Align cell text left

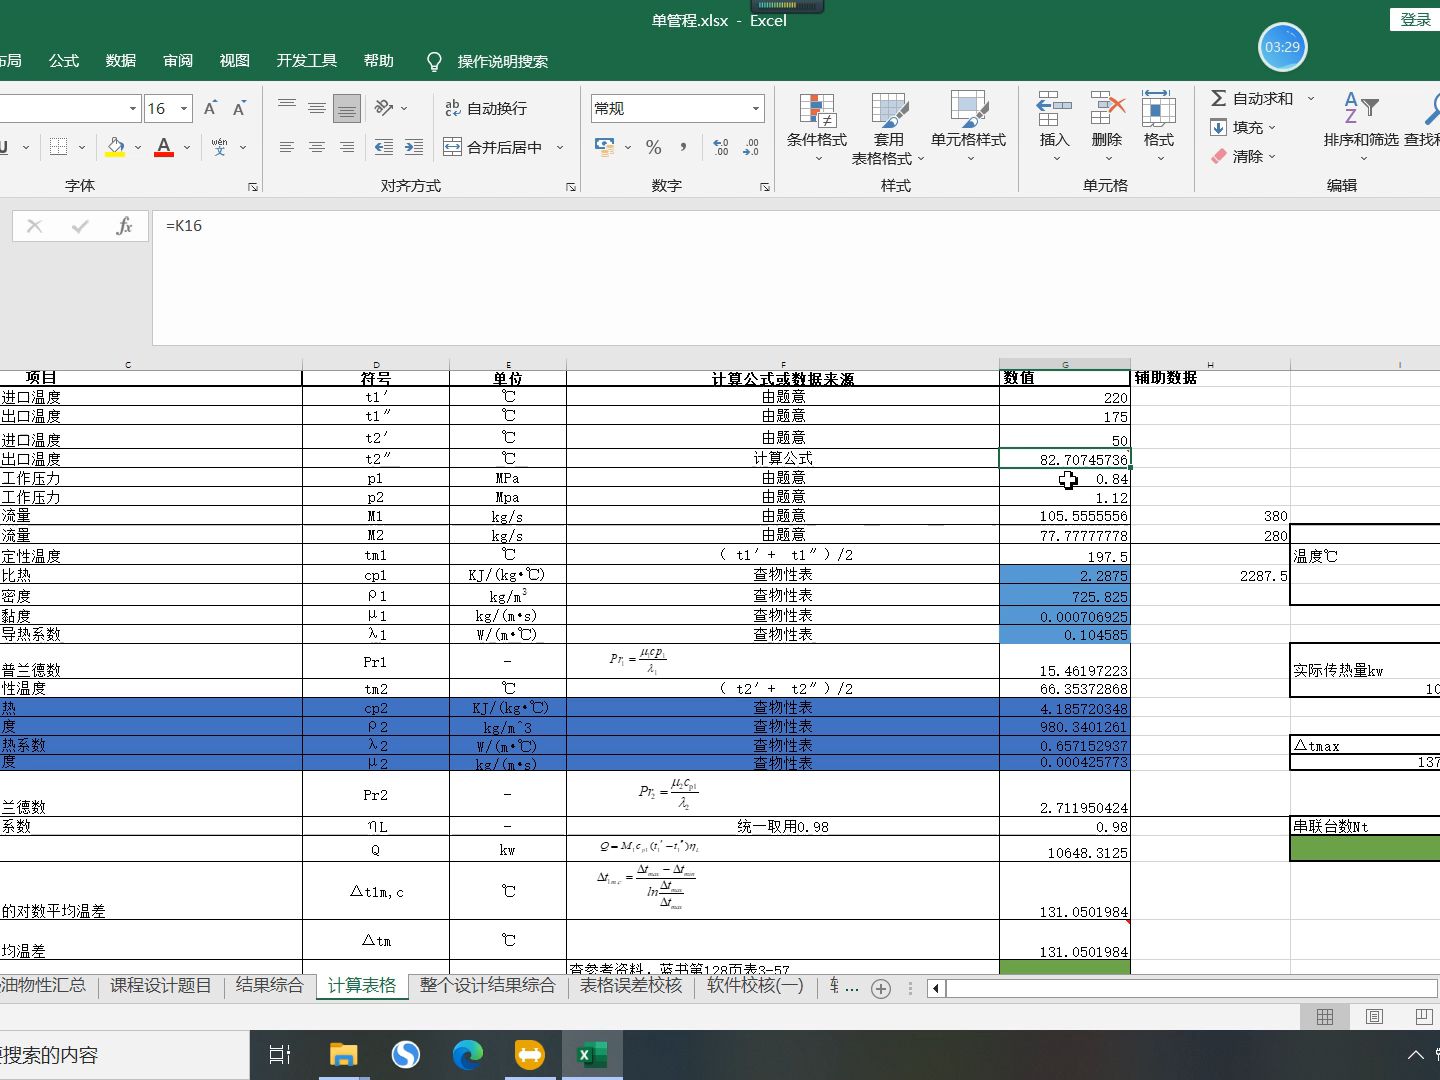tap(287, 147)
